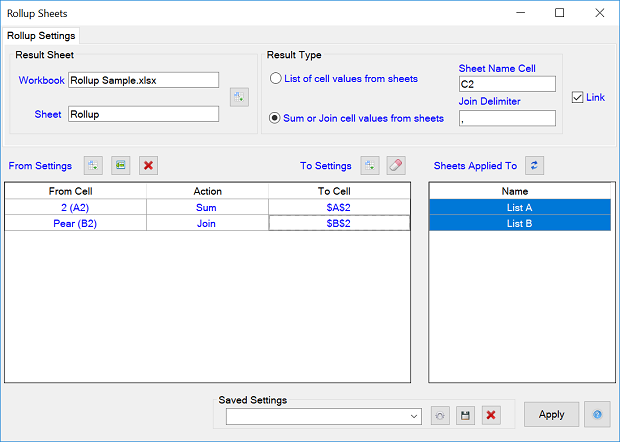Click the cell picker icon beside Sheet field

click(x=238, y=97)
